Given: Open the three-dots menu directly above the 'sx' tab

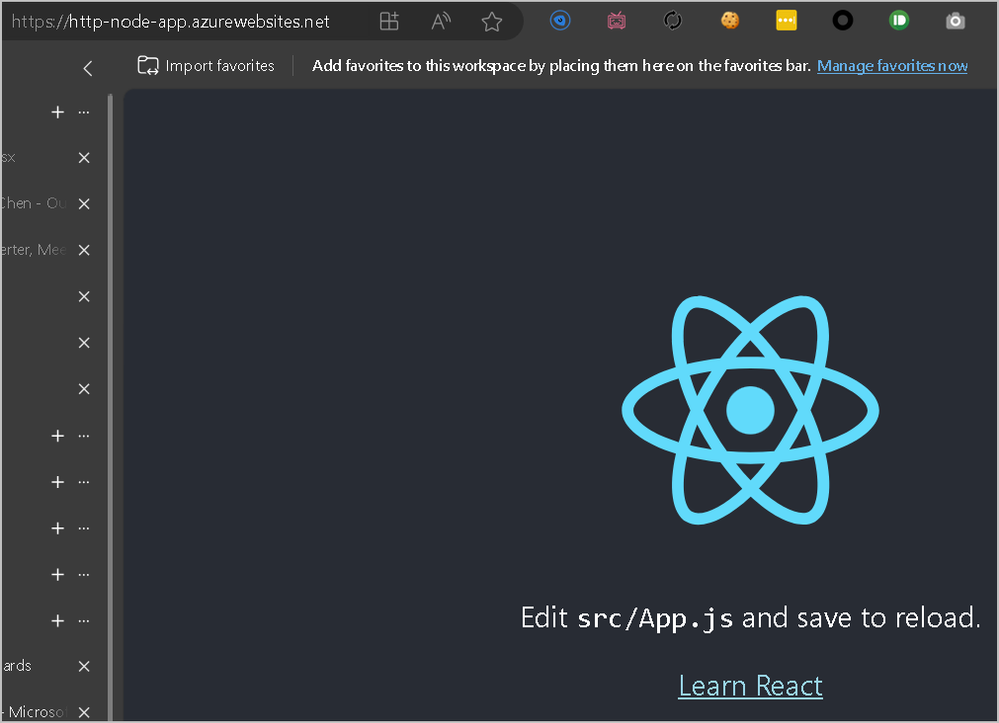Looking at the screenshot, I should [x=83, y=112].
